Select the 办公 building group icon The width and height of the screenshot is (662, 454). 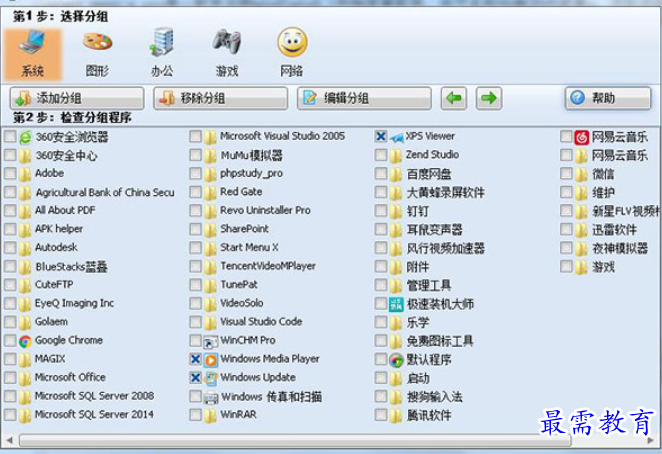162,42
